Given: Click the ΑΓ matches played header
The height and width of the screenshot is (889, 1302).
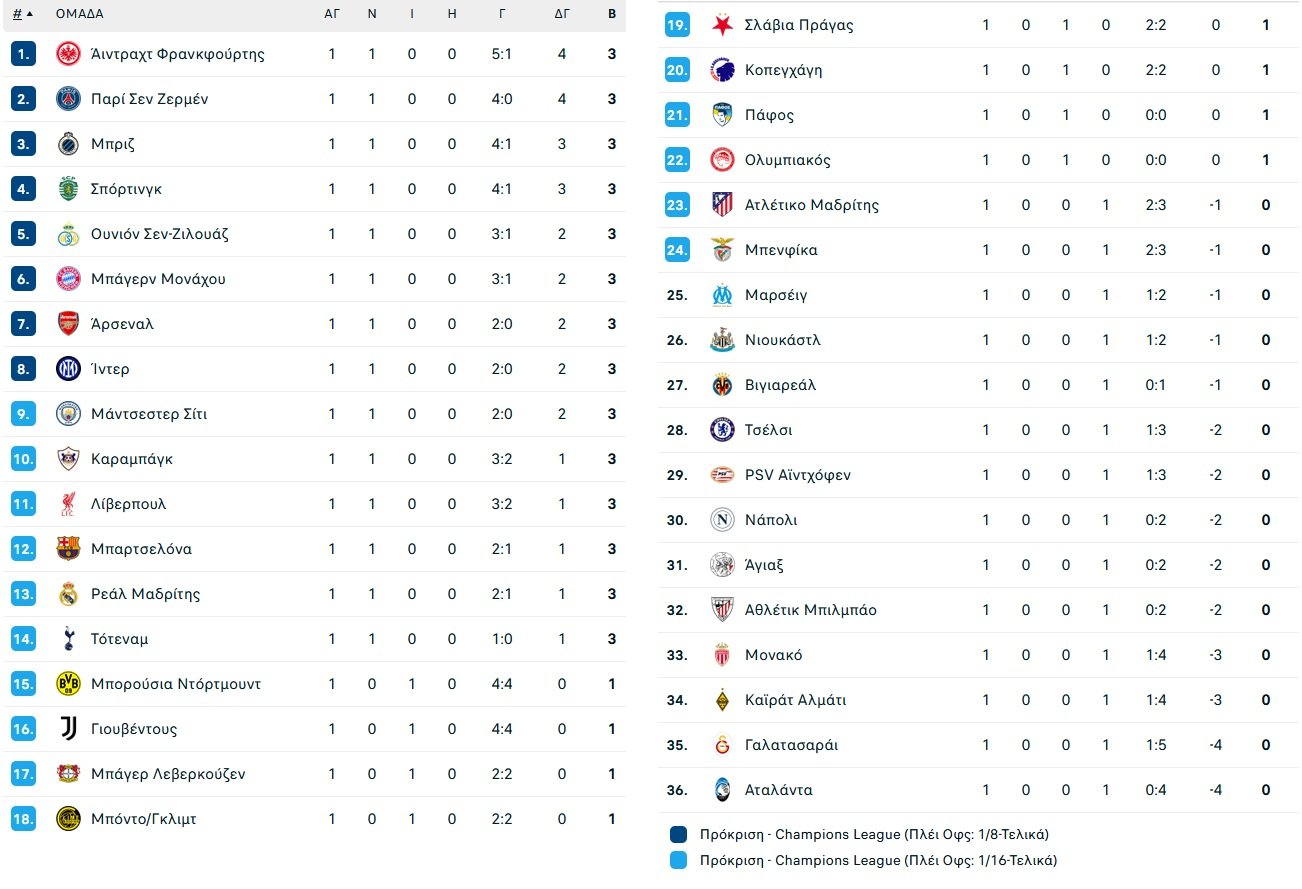Looking at the screenshot, I should point(332,14).
